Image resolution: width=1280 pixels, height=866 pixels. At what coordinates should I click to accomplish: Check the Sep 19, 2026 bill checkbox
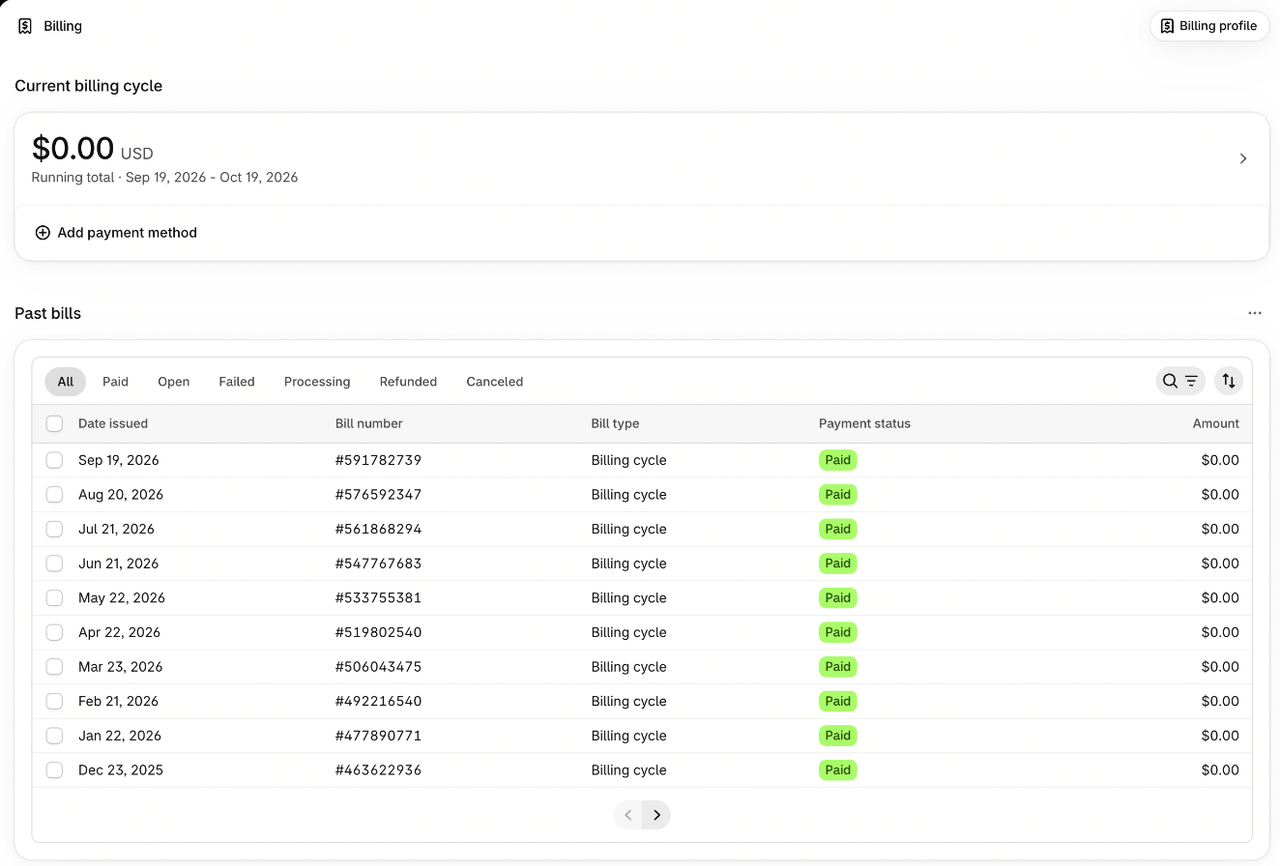point(54,460)
